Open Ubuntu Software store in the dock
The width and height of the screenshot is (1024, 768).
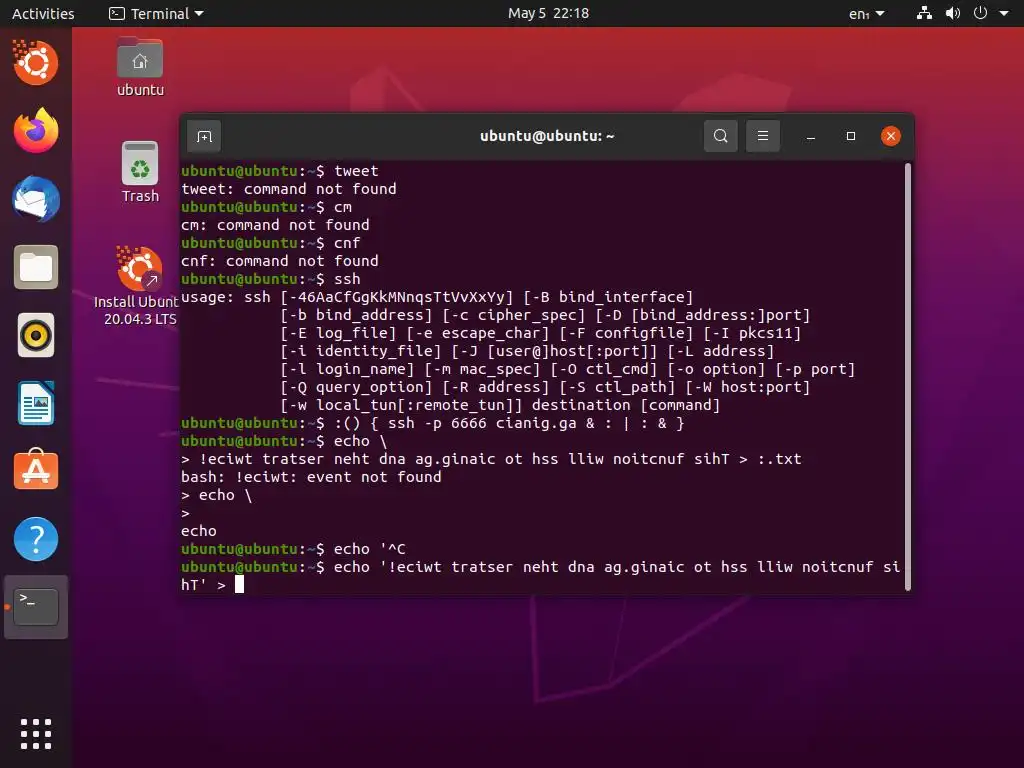click(36, 470)
